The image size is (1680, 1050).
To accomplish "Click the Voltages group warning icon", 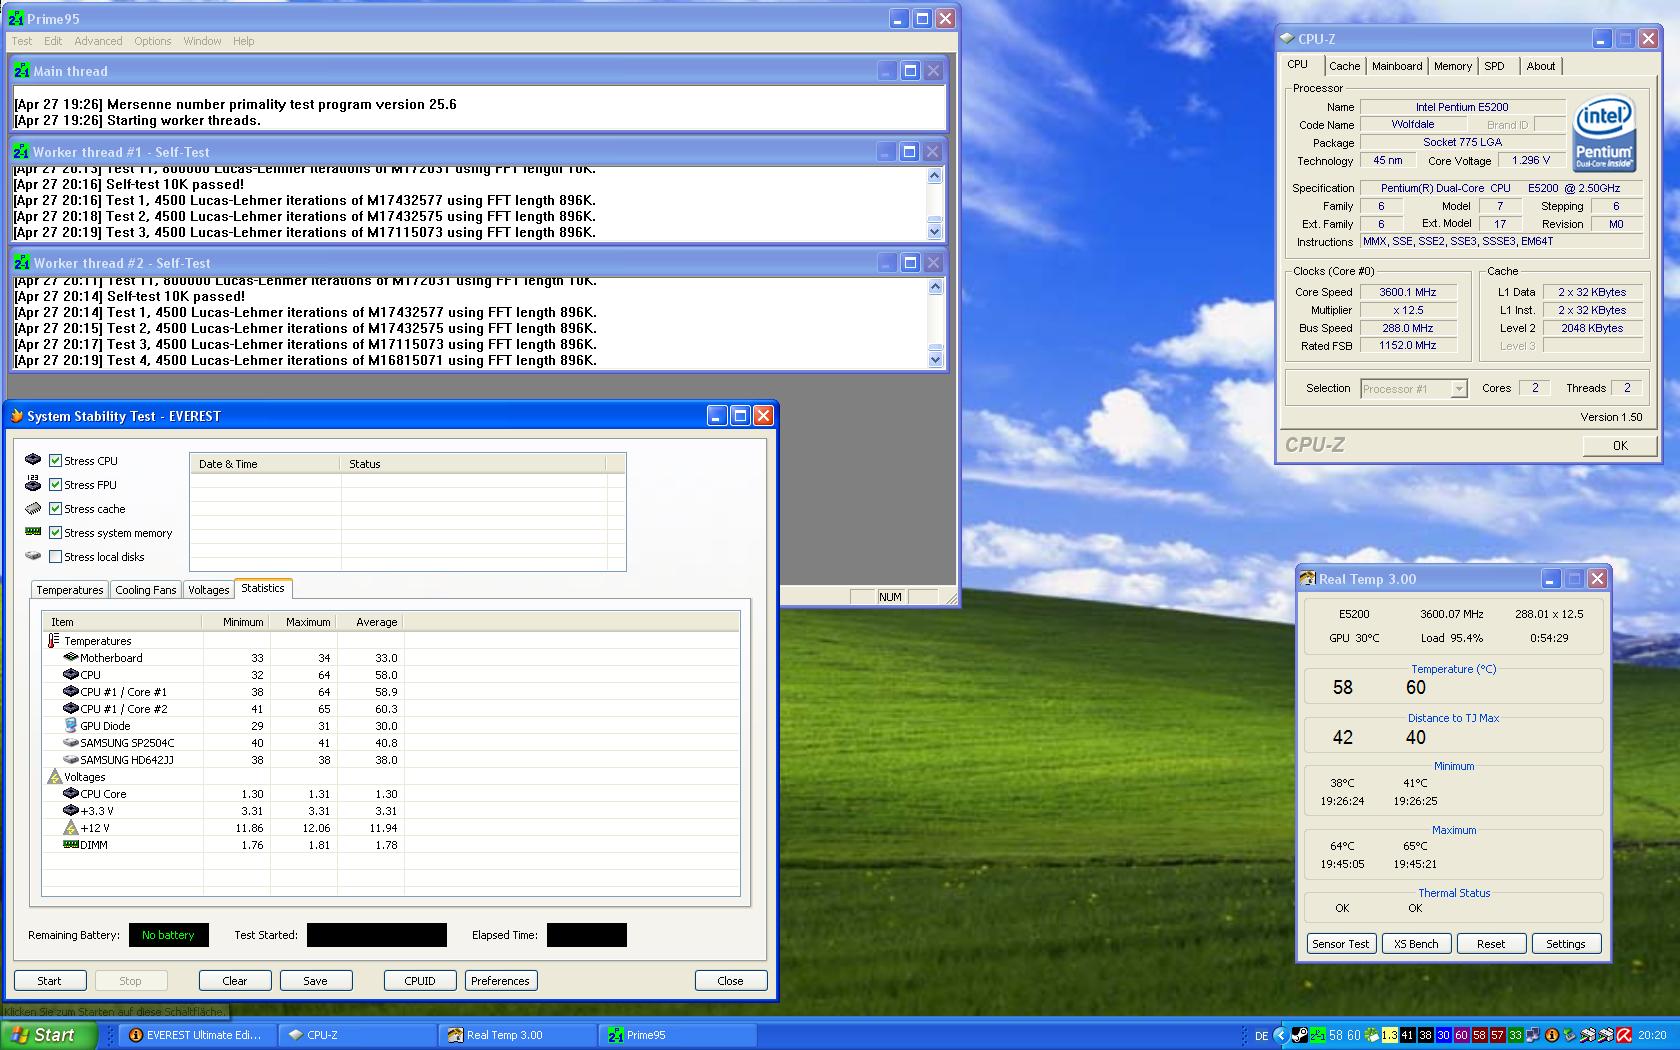I will 54,777.
